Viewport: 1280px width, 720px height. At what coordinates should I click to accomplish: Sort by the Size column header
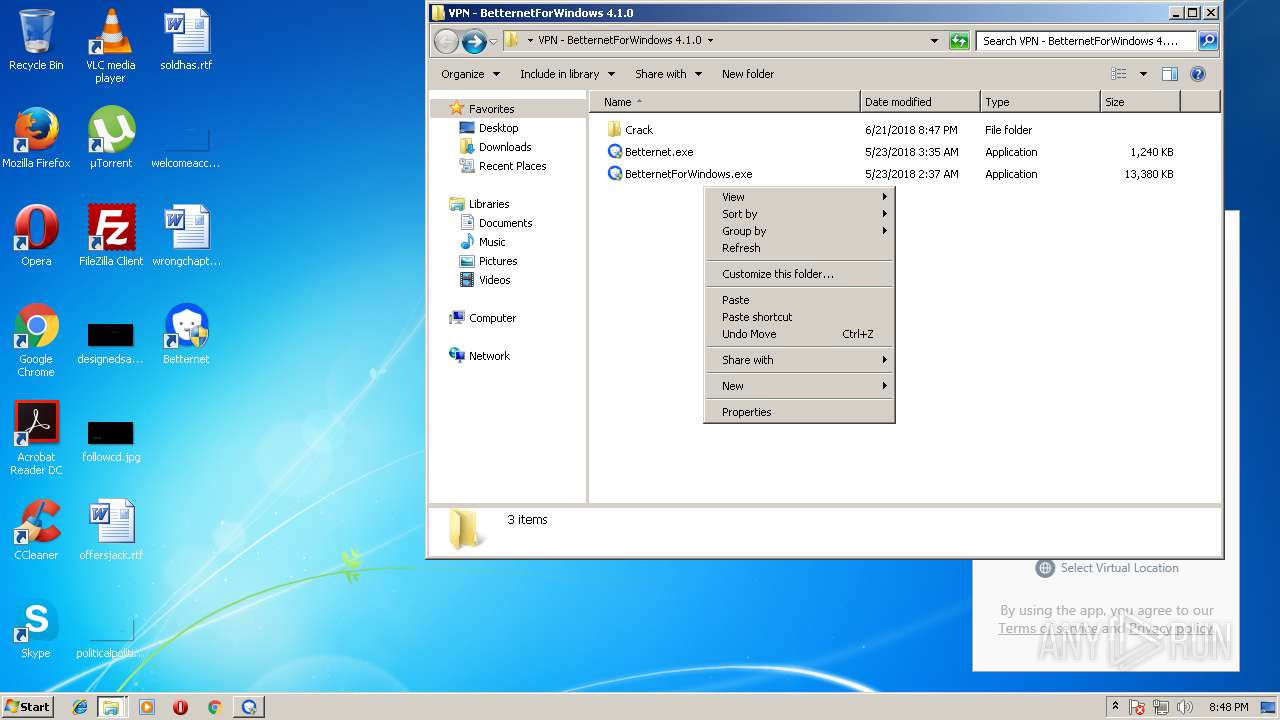click(x=1140, y=102)
